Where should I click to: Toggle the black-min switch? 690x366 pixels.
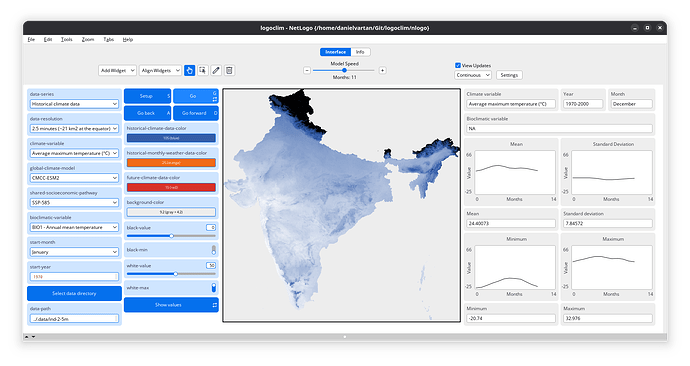point(213,250)
